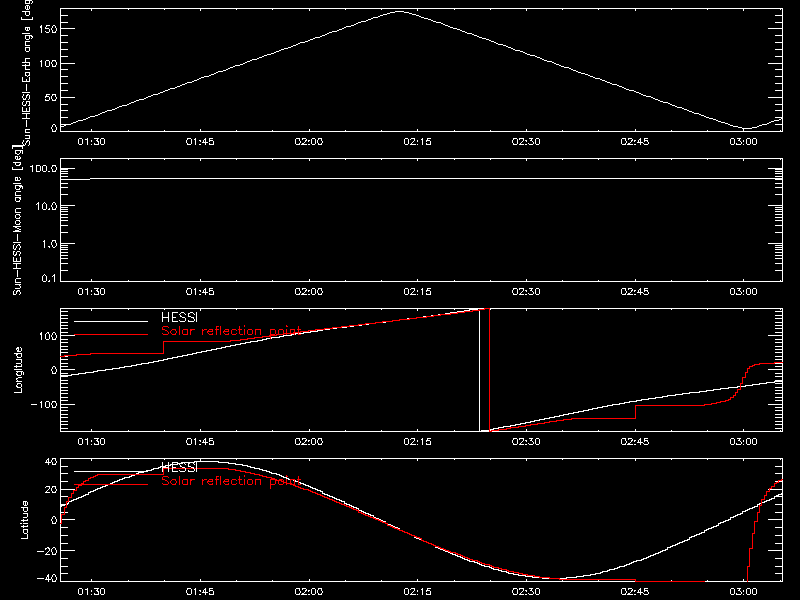The image size is (800, 600).
Task: Click the 100.0 tick on the Moon angle plot
Action: tap(43, 168)
